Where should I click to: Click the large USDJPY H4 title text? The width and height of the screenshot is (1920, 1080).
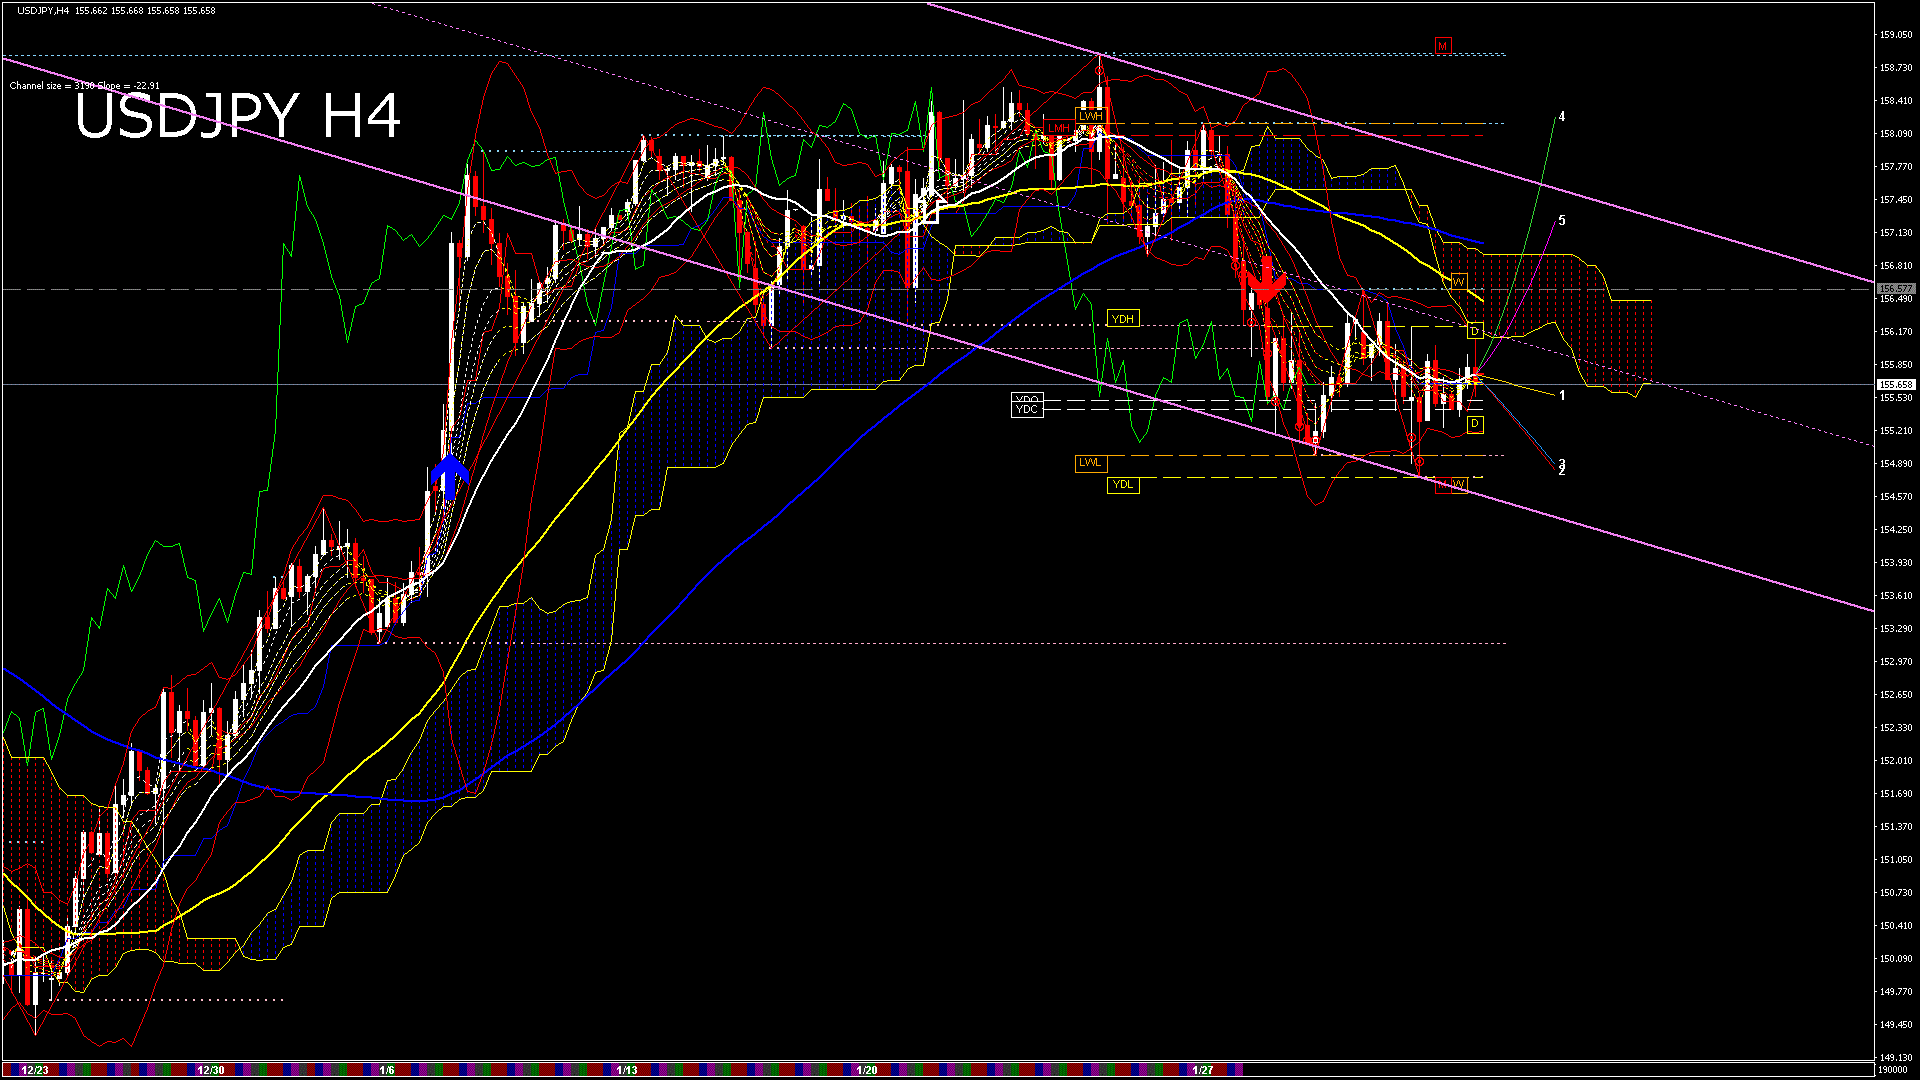[238, 116]
